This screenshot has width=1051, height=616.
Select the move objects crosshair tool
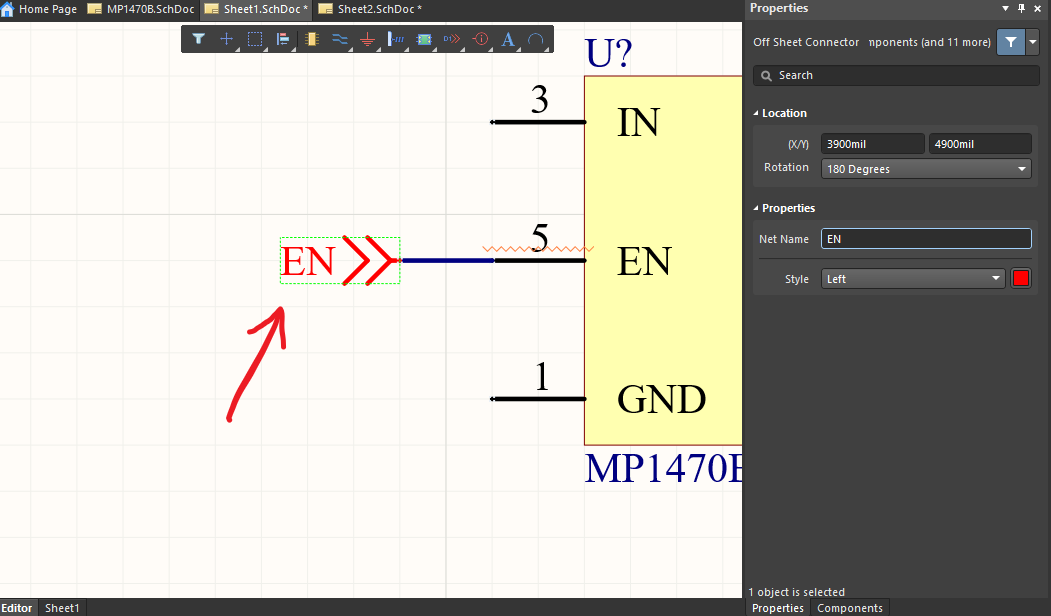point(227,39)
